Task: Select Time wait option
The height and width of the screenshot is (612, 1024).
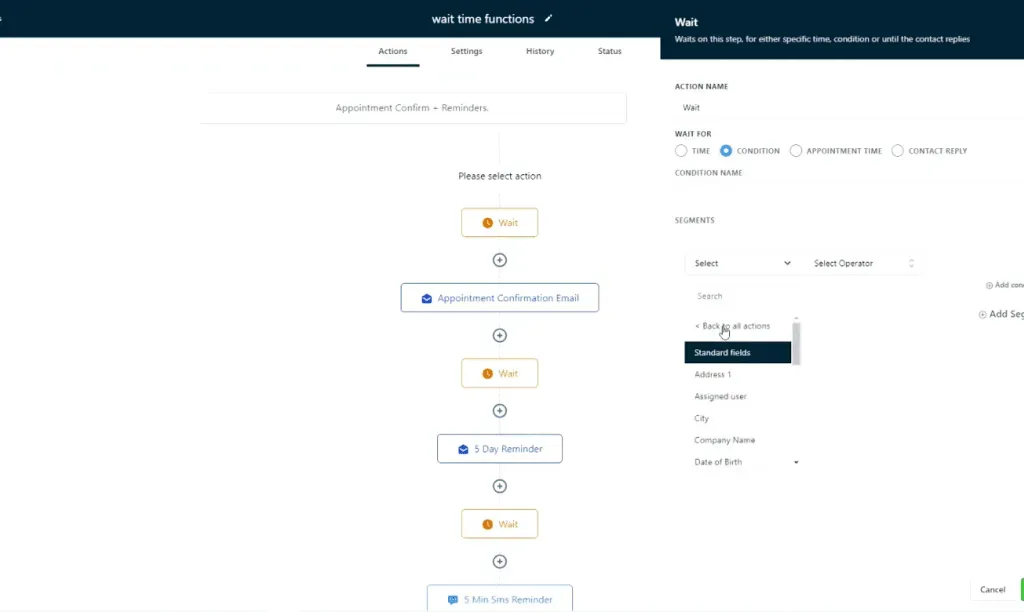Action: (681, 151)
